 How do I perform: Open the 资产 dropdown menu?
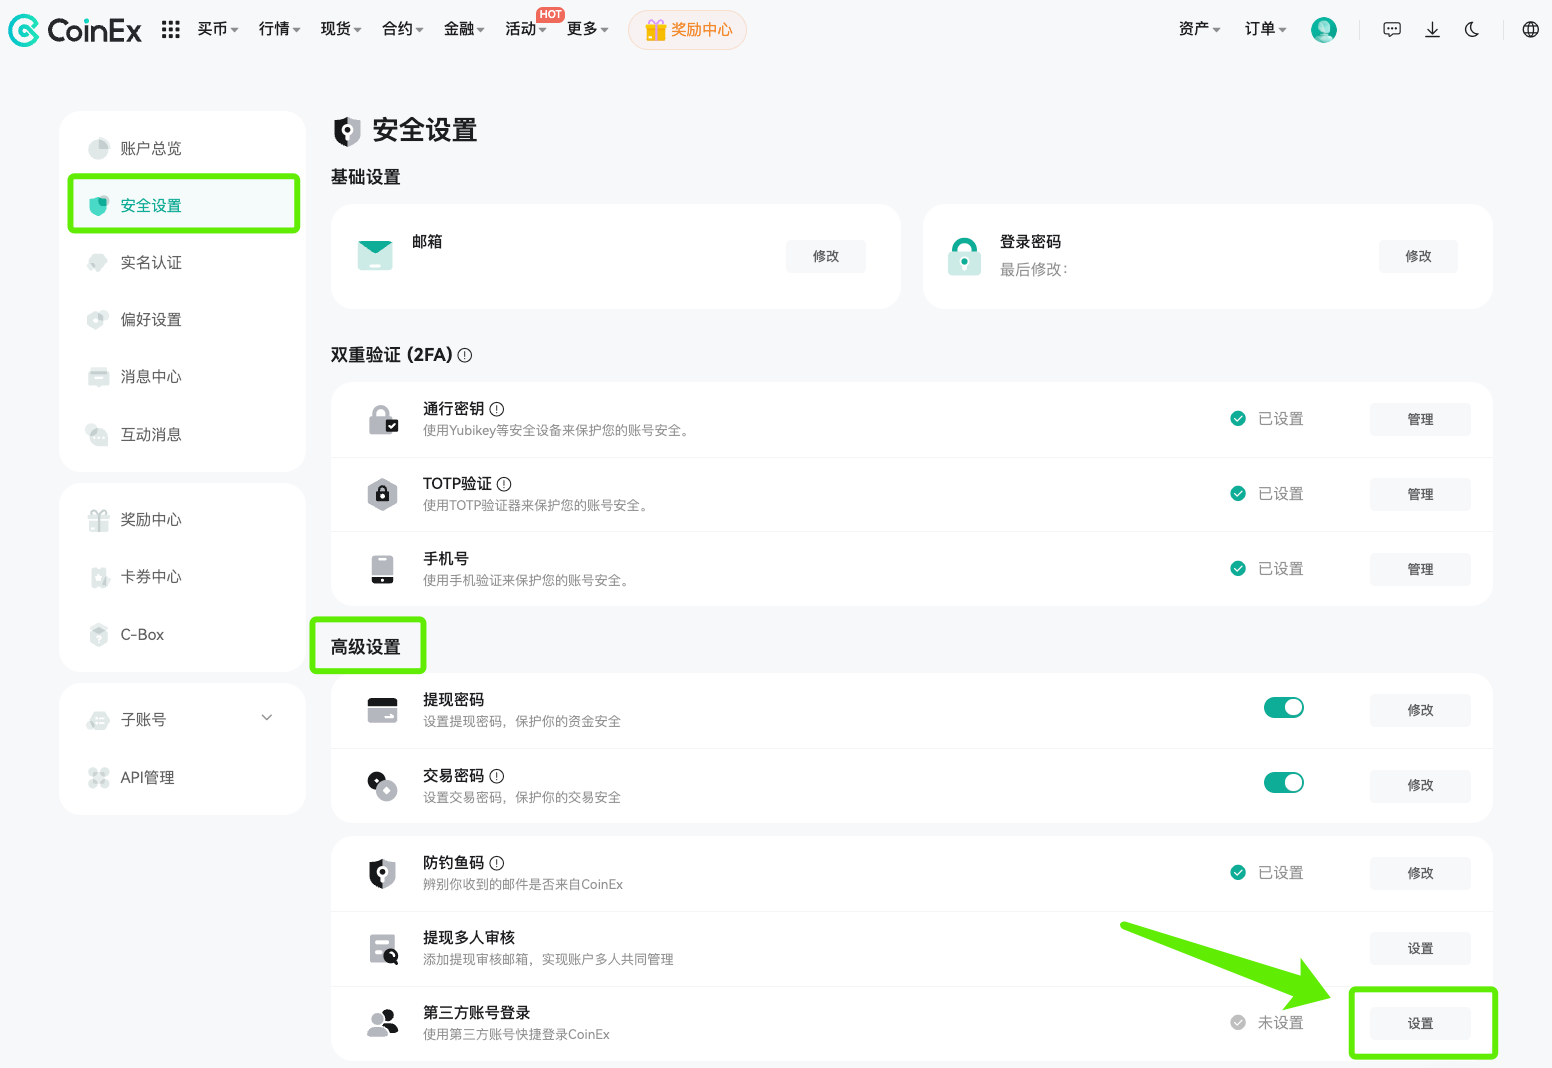coord(1198,29)
